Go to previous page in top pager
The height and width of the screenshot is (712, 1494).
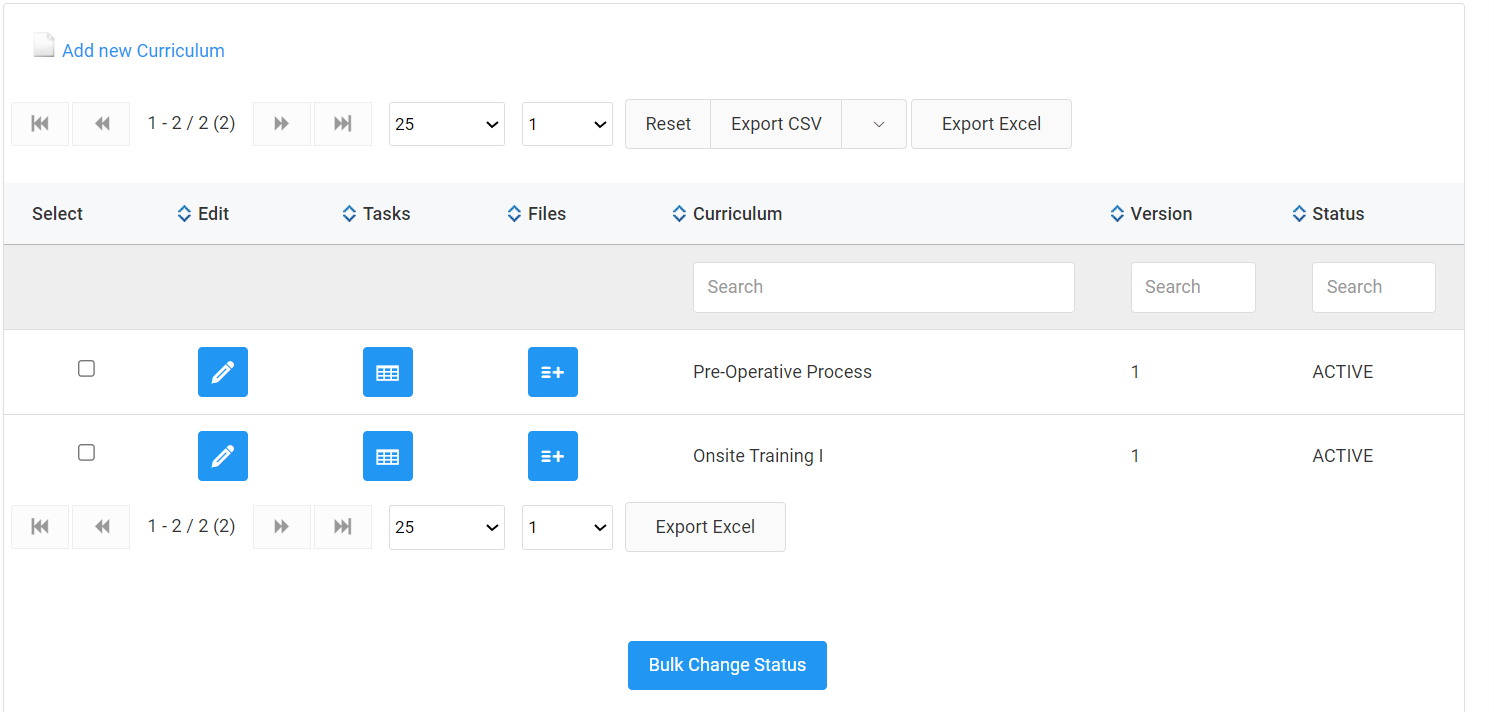[101, 124]
